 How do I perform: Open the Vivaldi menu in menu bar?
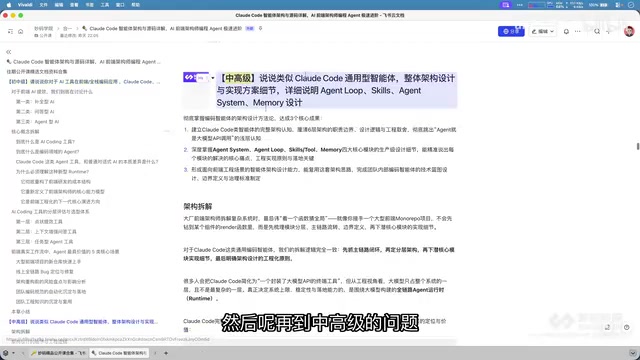25,5
